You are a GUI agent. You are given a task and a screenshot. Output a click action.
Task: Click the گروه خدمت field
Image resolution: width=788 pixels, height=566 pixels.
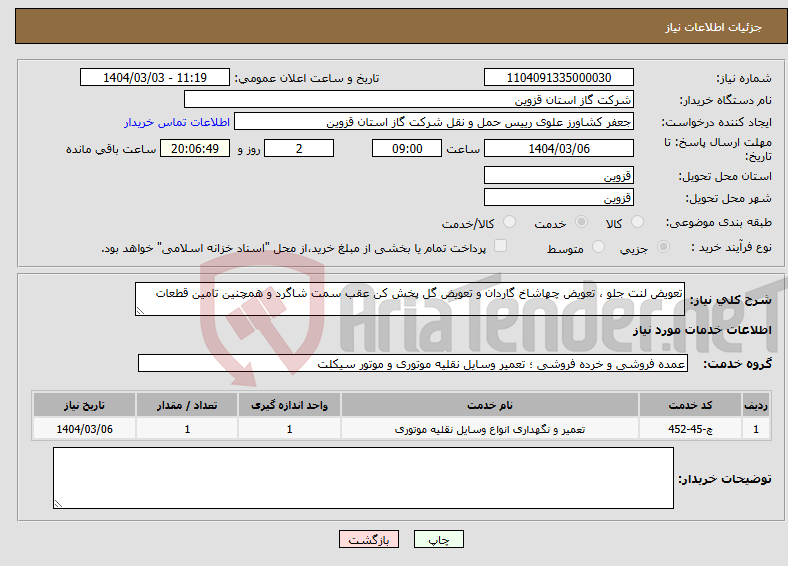413,363
